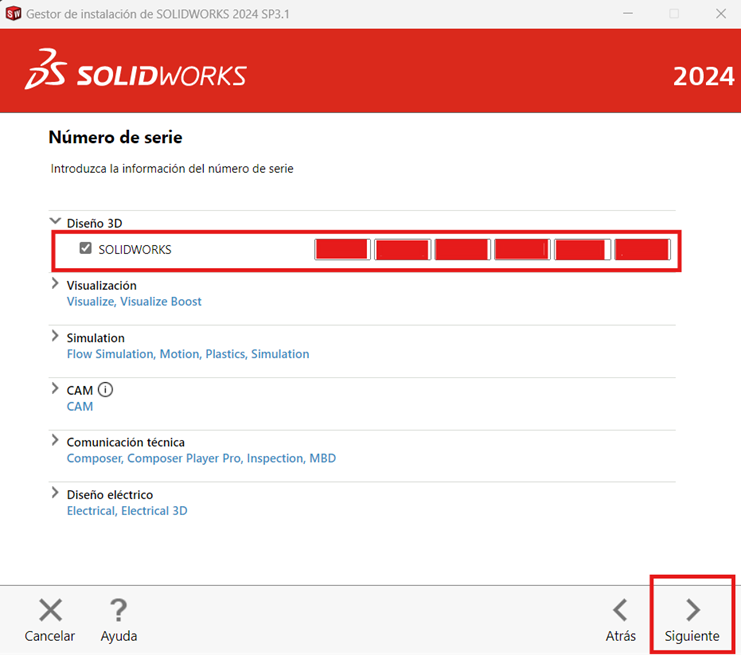Click the second serial number field
Screen dimensions: 741x655
point(402,250)
